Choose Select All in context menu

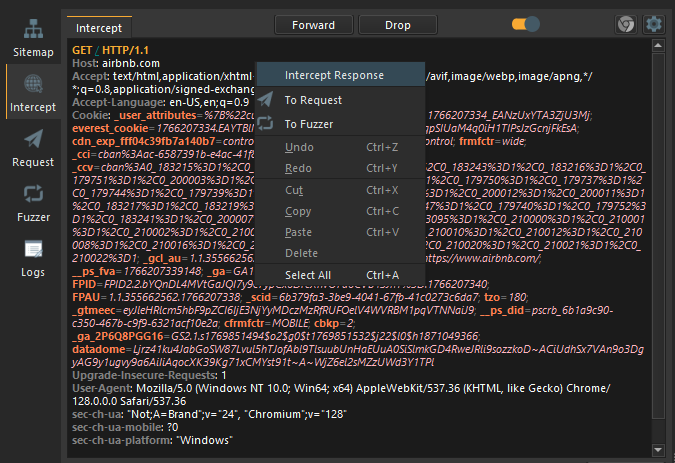pyautogui.click(x=341, y=275)
